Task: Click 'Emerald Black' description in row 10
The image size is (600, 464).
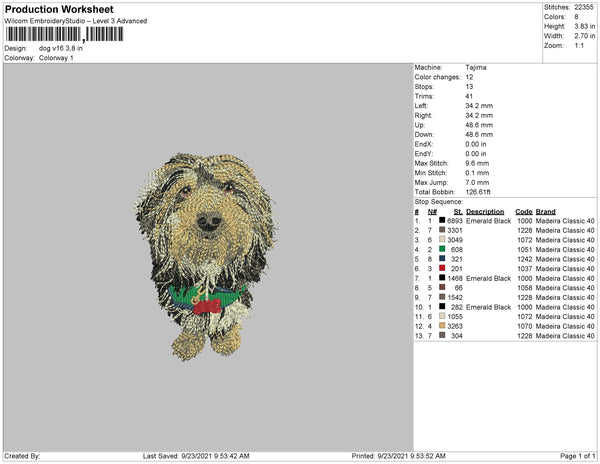Action: (x=489, y=307)
